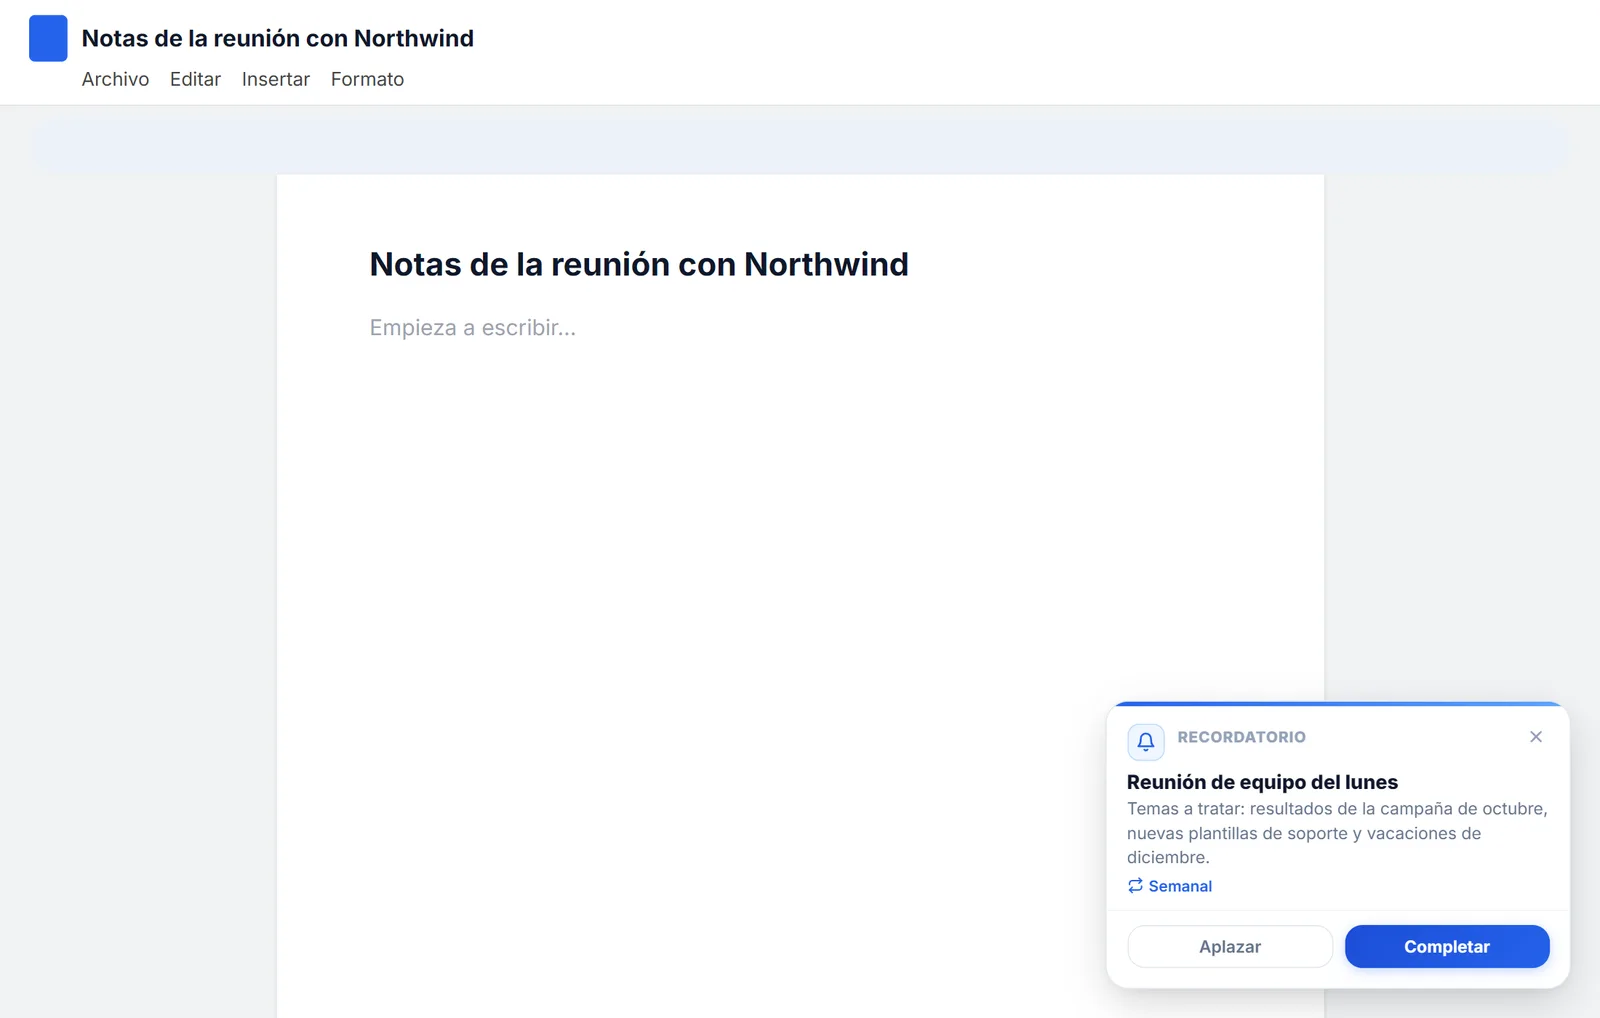Viewport: 1600px width, 1018px height.
Task: Click the Aplazar button
Action: (1230, 947)
